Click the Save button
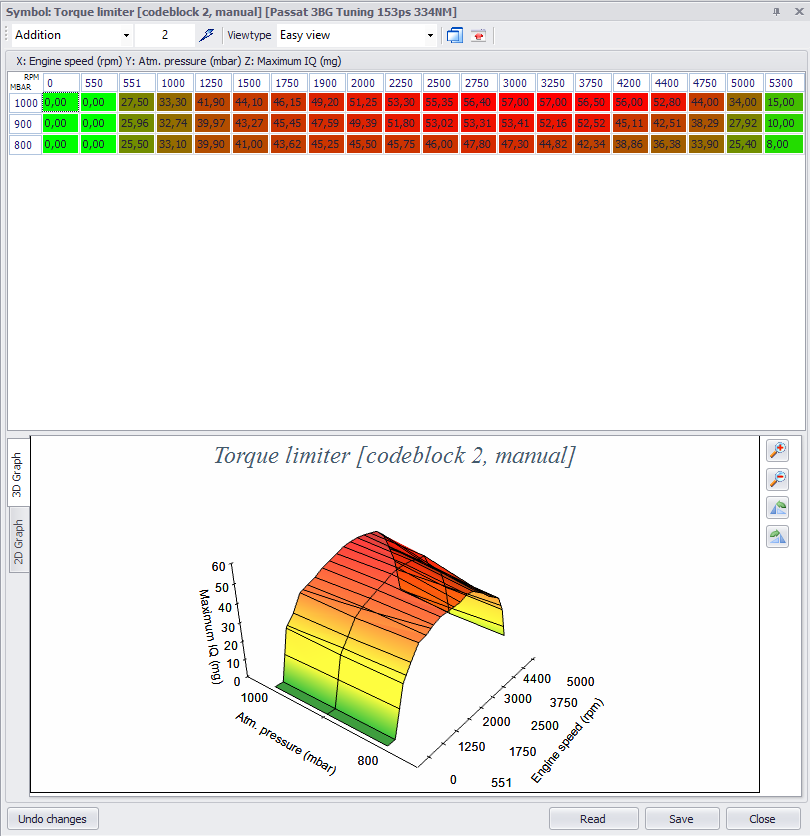This screenshot has height=836, width=810. [x=681, y=819]
